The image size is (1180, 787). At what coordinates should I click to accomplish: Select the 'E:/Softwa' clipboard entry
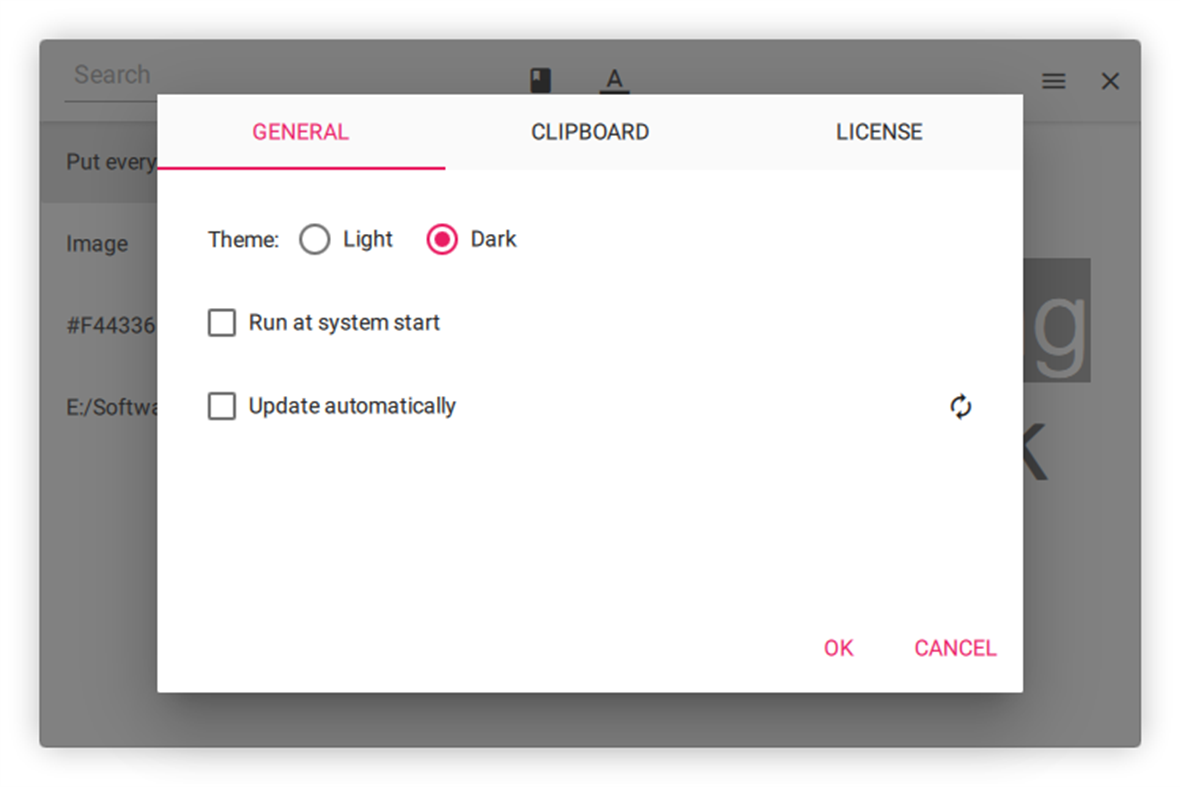(99, 407)
